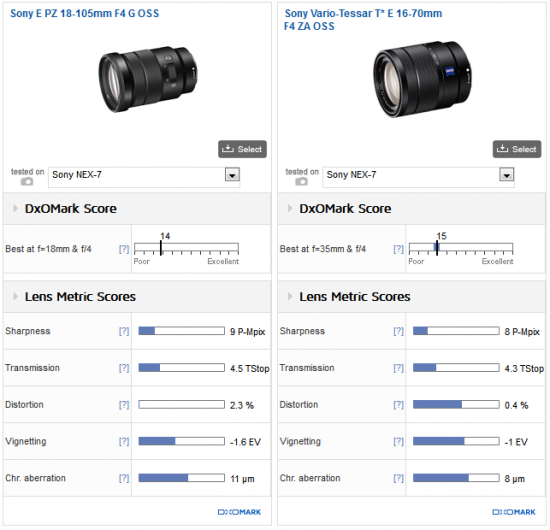Image resolution: width=550 pixels, height=530 pixels.
Task: Click Select button for the 16-70mm lens
Action: click(517, 149)
